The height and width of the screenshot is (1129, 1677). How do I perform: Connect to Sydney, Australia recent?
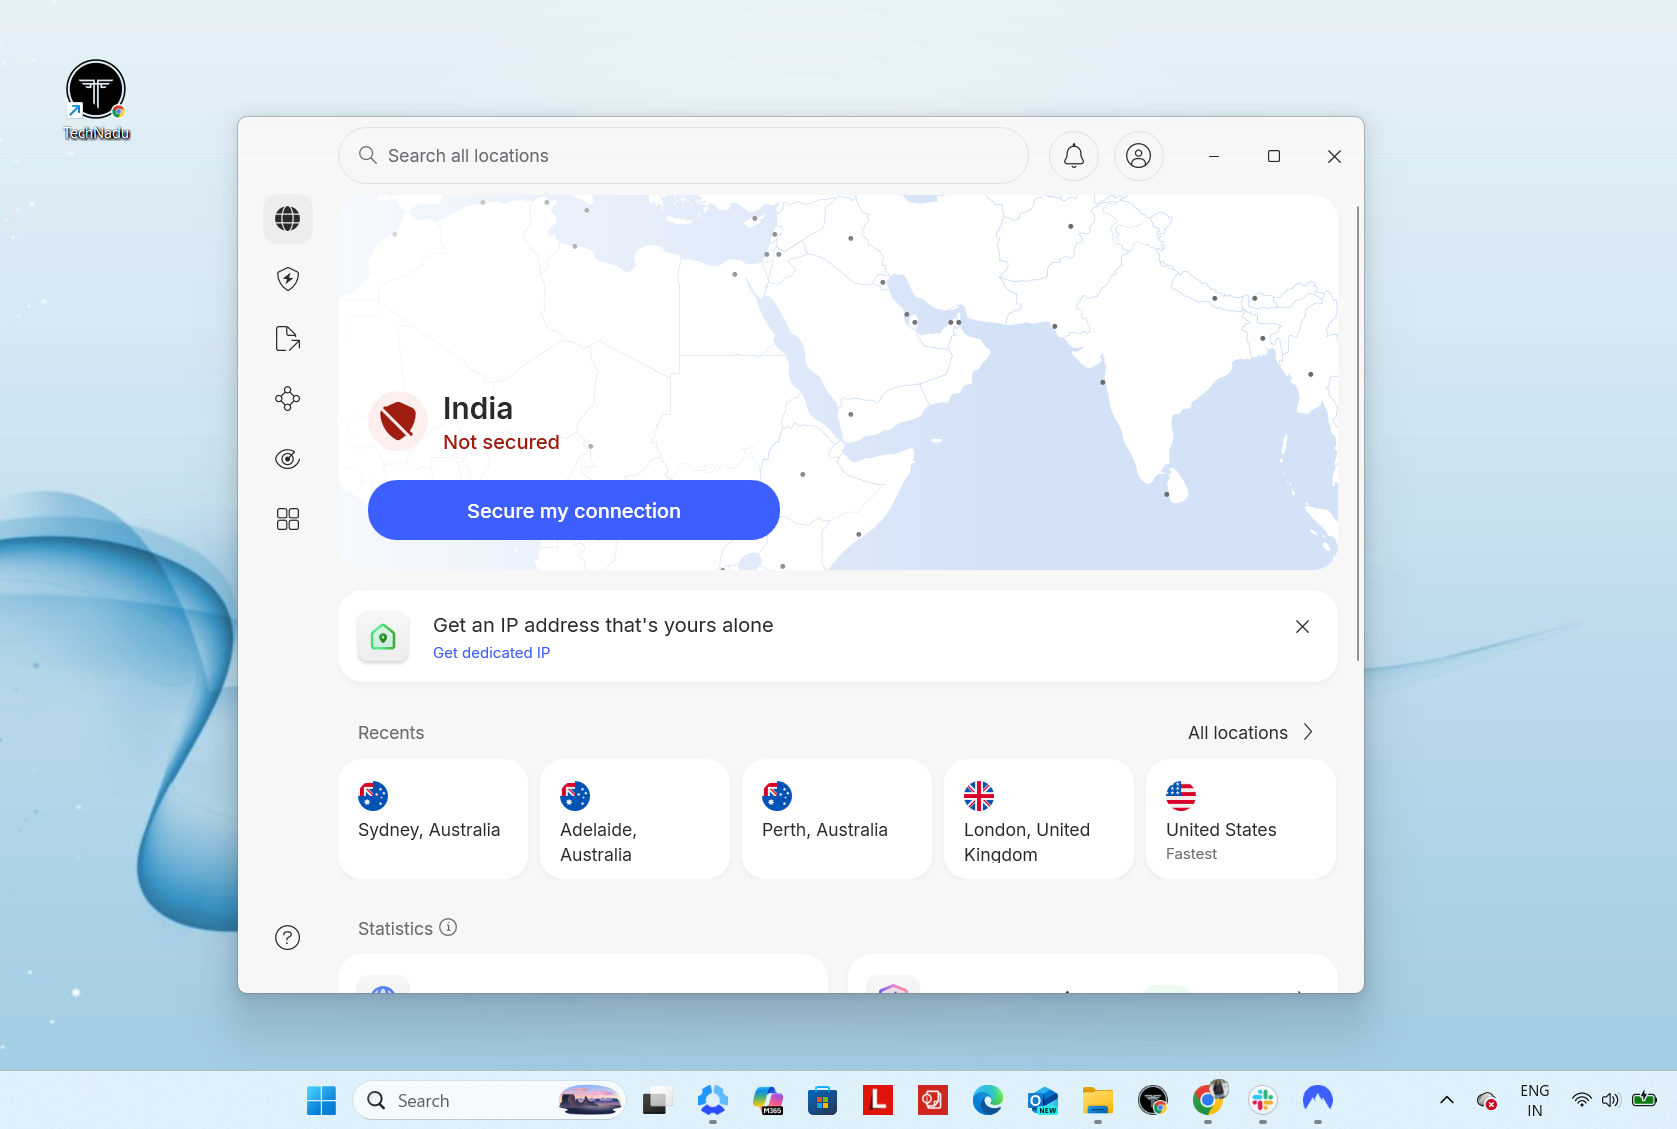point(433,819)
